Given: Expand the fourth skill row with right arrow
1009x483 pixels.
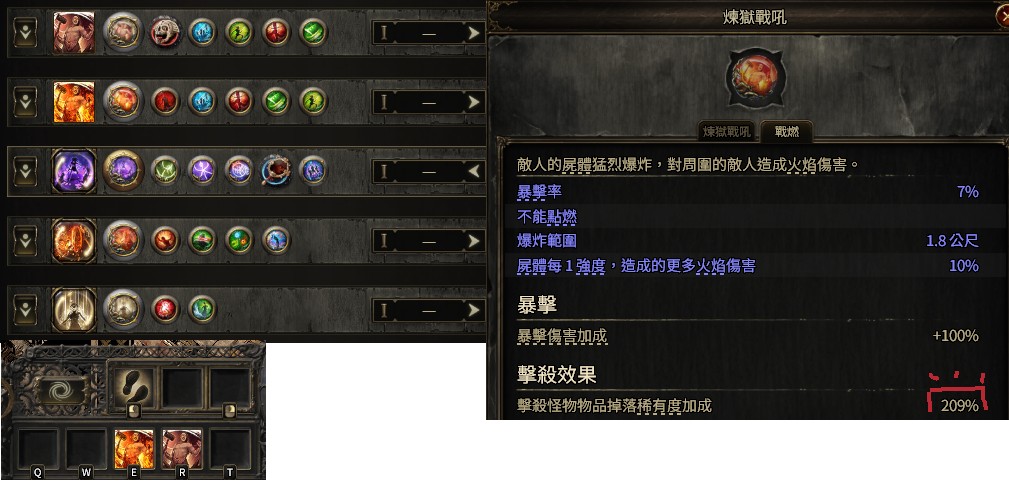Looking at the screenshot, I should (x=474, y=241).
